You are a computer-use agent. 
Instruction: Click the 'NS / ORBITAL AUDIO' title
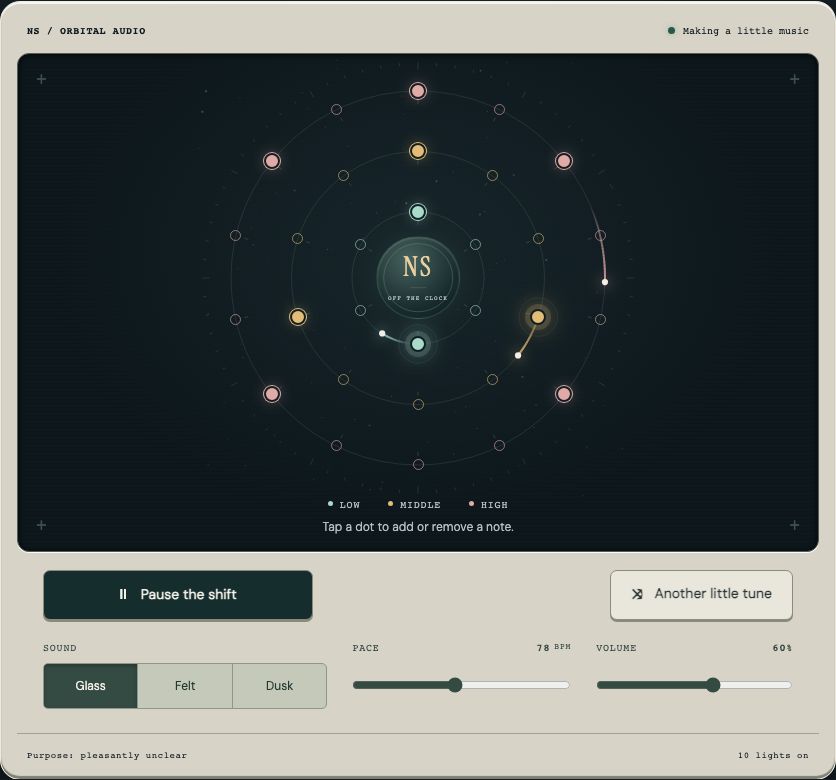86,31
